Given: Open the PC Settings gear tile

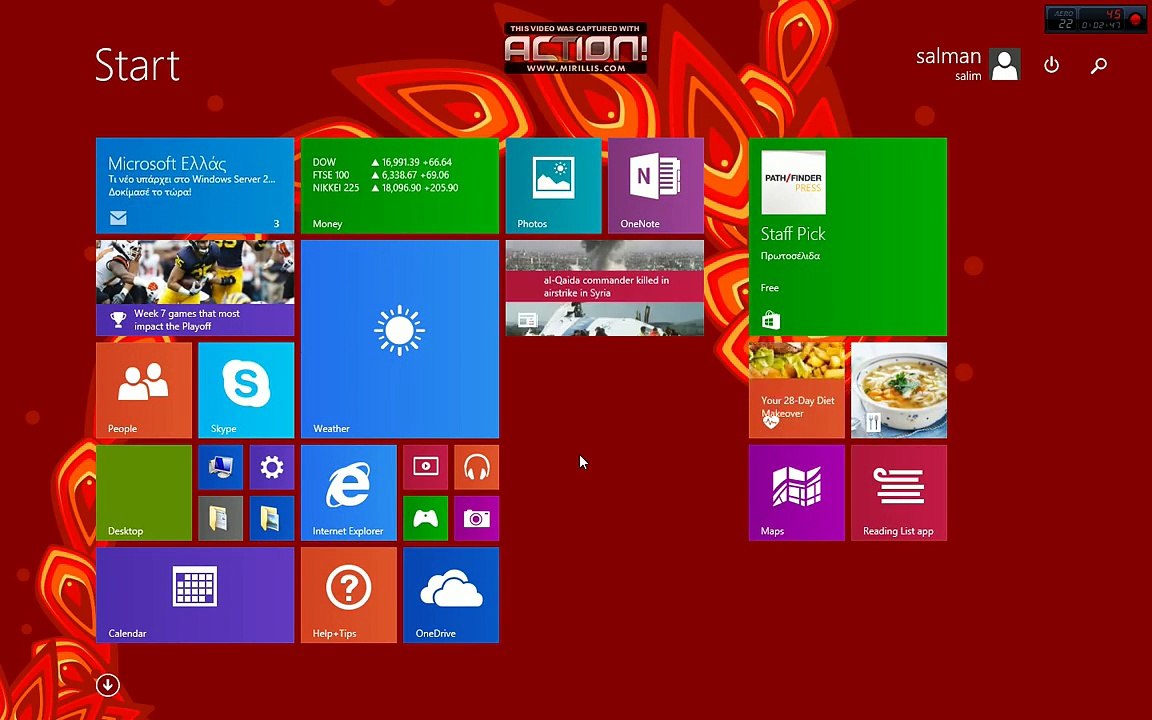Looking at the screenshot, I should point(272,467).
